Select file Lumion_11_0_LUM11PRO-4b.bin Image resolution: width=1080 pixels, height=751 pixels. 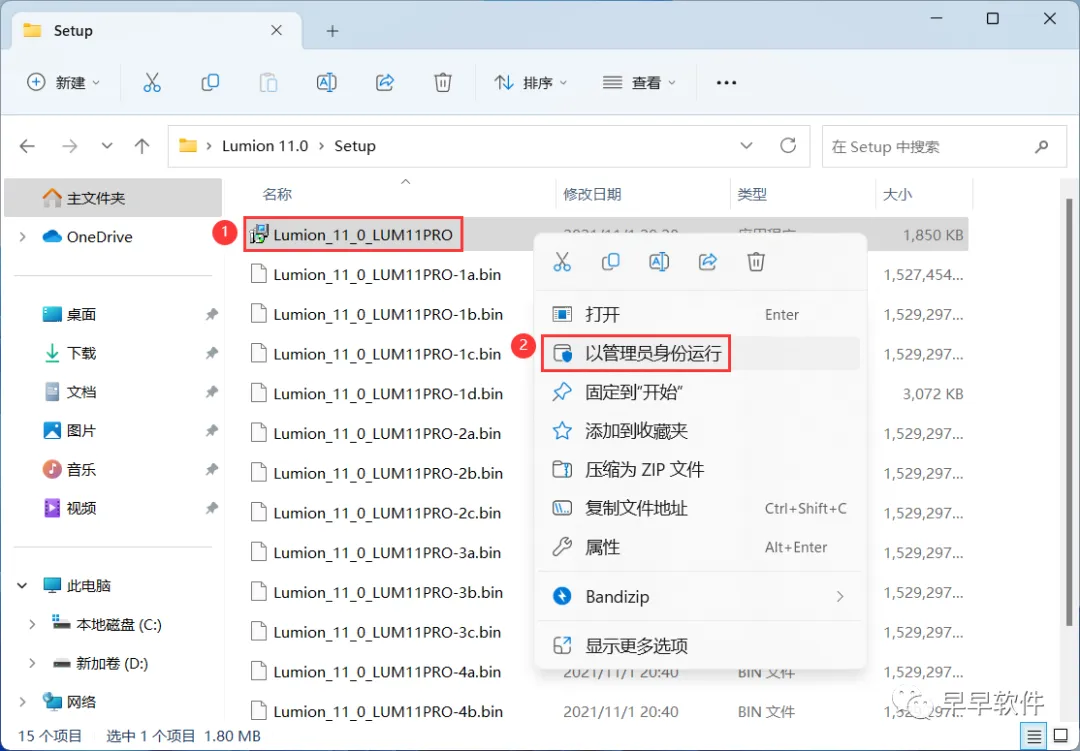click(x=388, y=712)
